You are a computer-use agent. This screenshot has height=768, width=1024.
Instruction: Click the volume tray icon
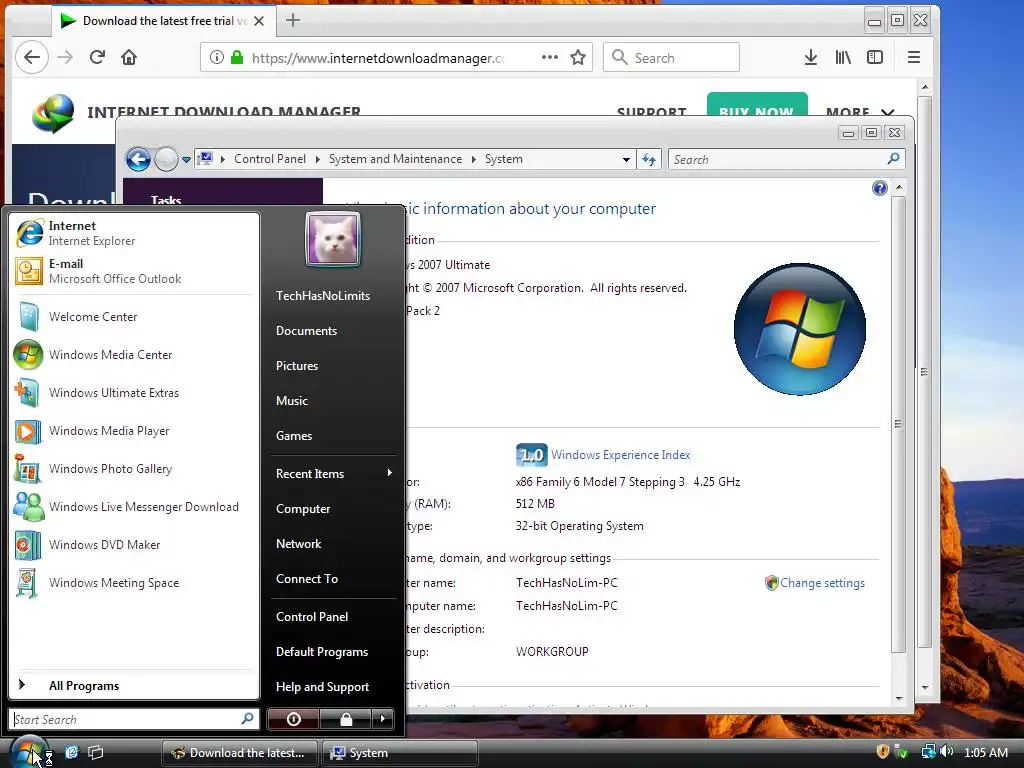[946, 752]
